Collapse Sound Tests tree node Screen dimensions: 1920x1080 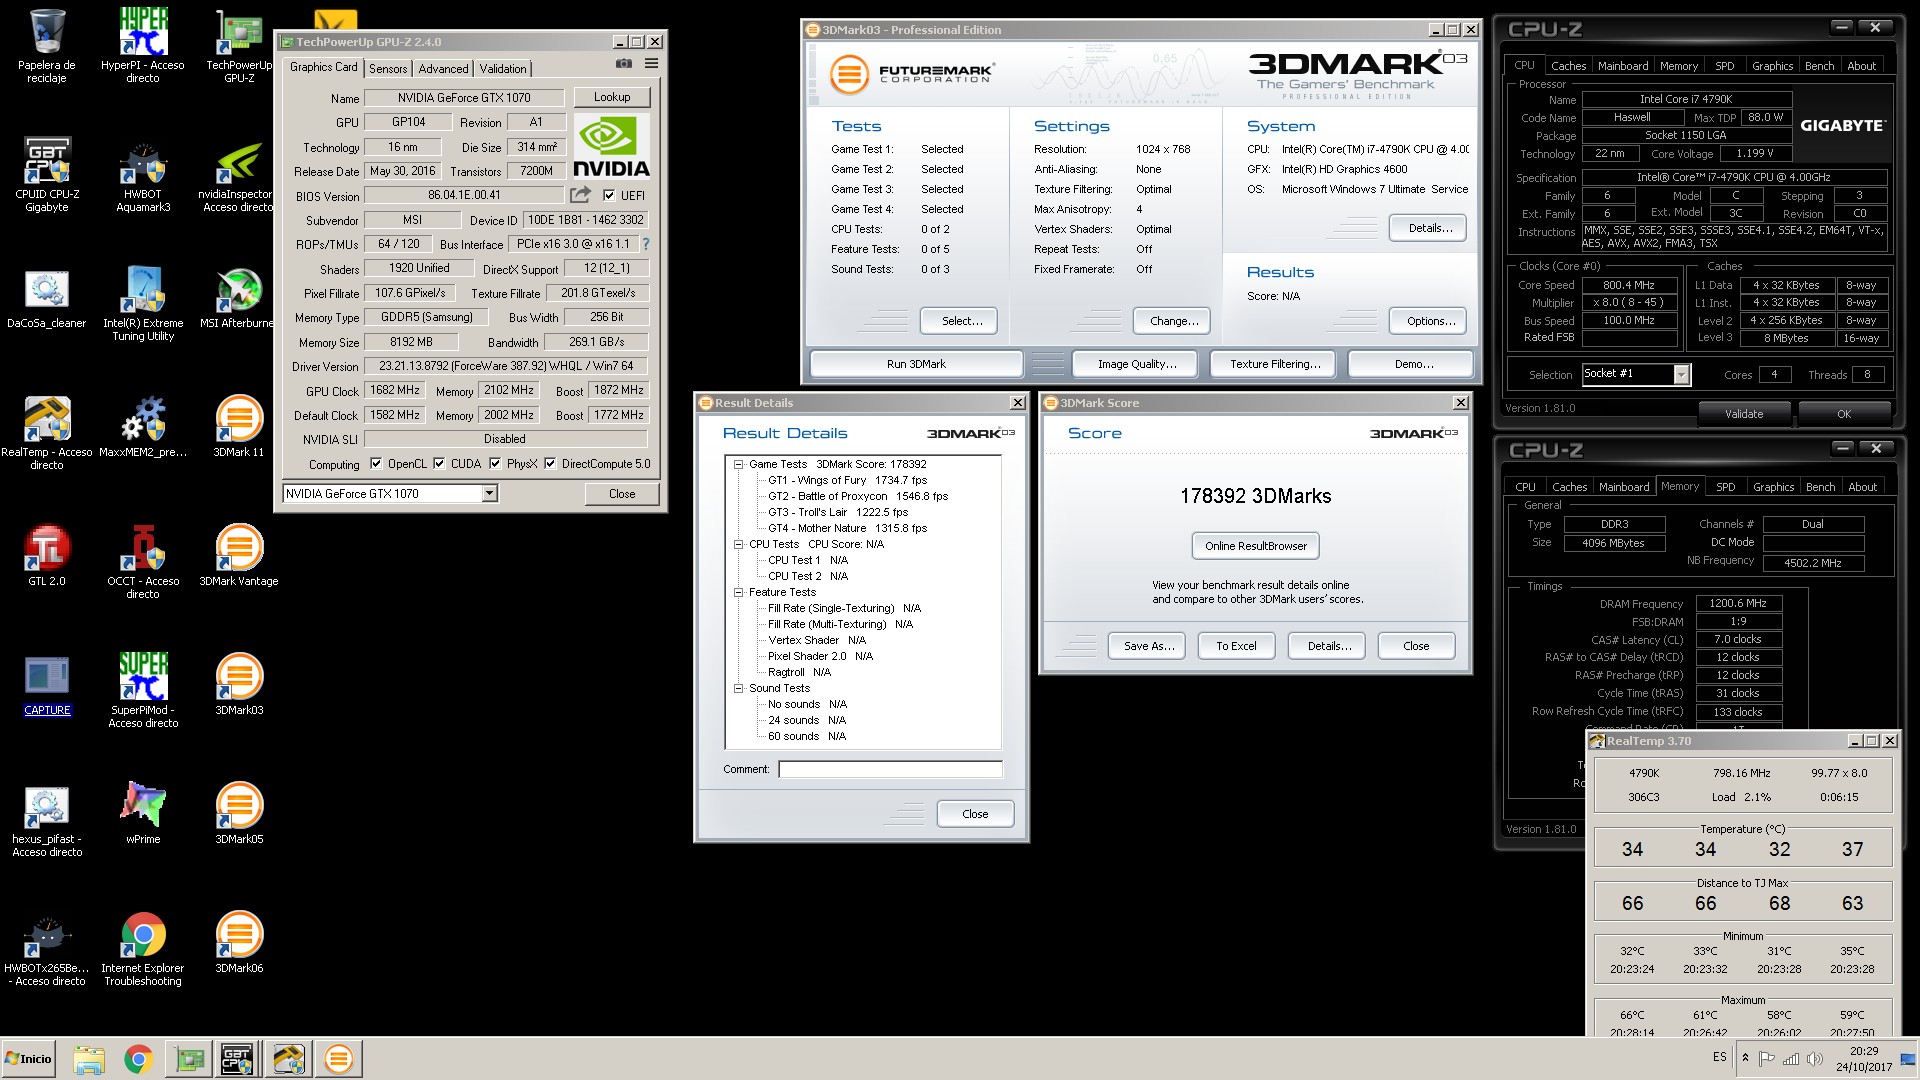(x=739, y=688)
